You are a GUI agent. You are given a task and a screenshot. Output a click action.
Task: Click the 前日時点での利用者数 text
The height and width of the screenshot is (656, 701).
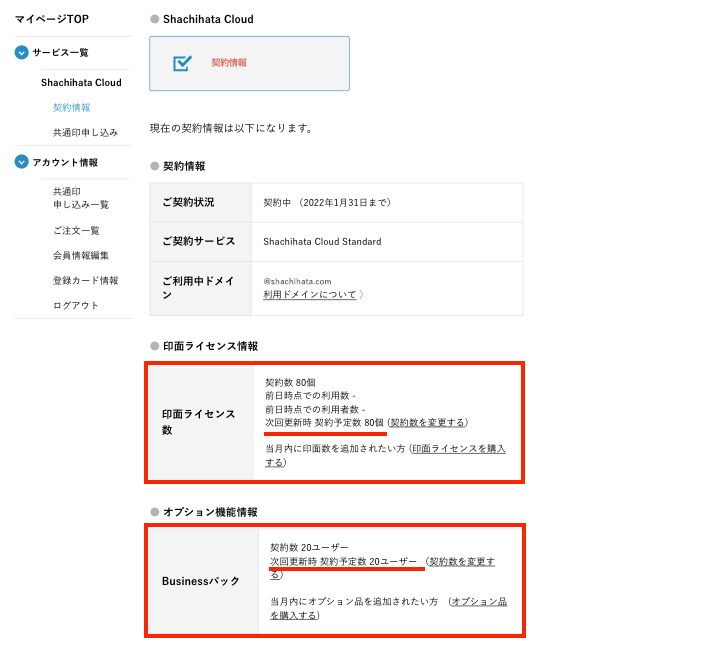click(x=315, y=409)
